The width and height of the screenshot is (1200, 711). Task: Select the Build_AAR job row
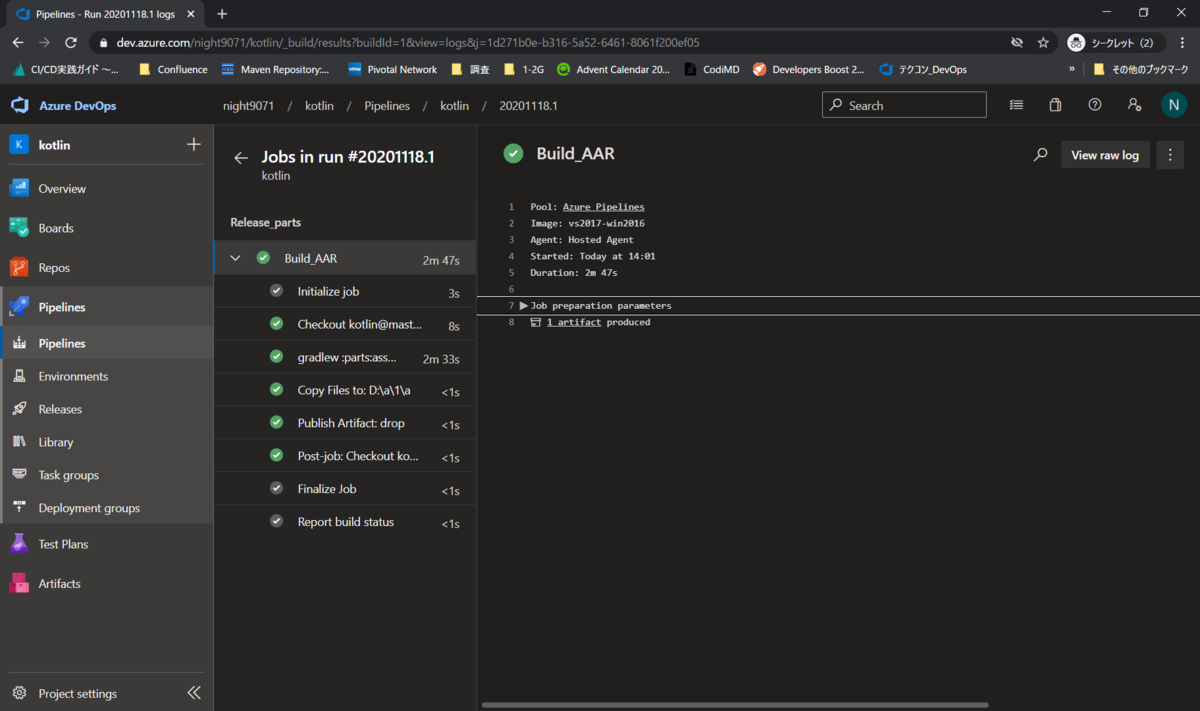click(x=345, y=258)
